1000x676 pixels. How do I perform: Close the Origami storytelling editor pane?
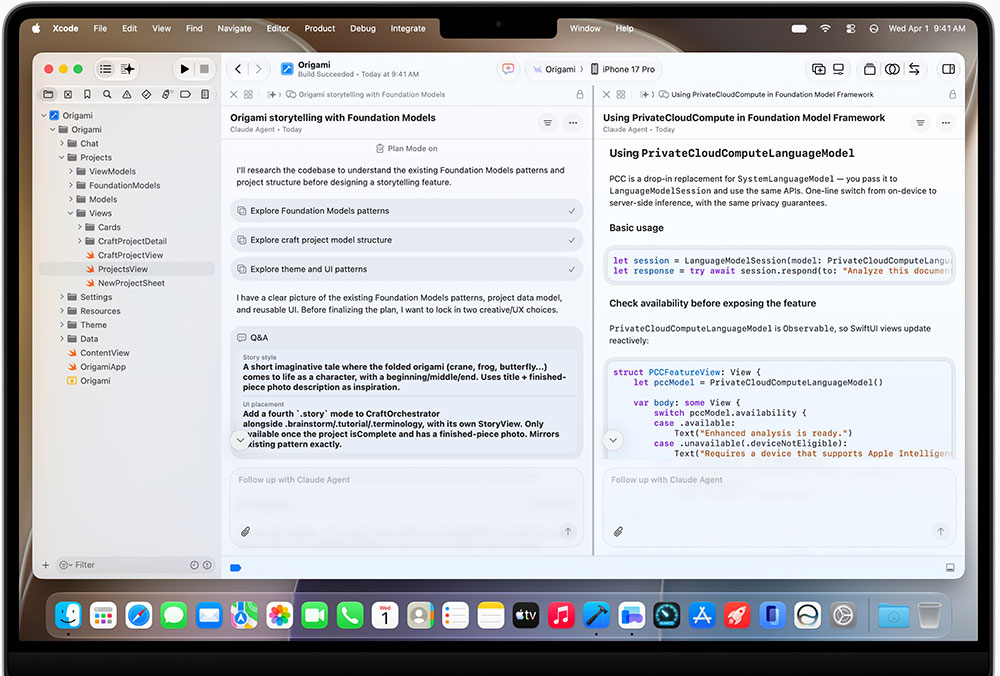pyautogui.click(x=233, y=94)
